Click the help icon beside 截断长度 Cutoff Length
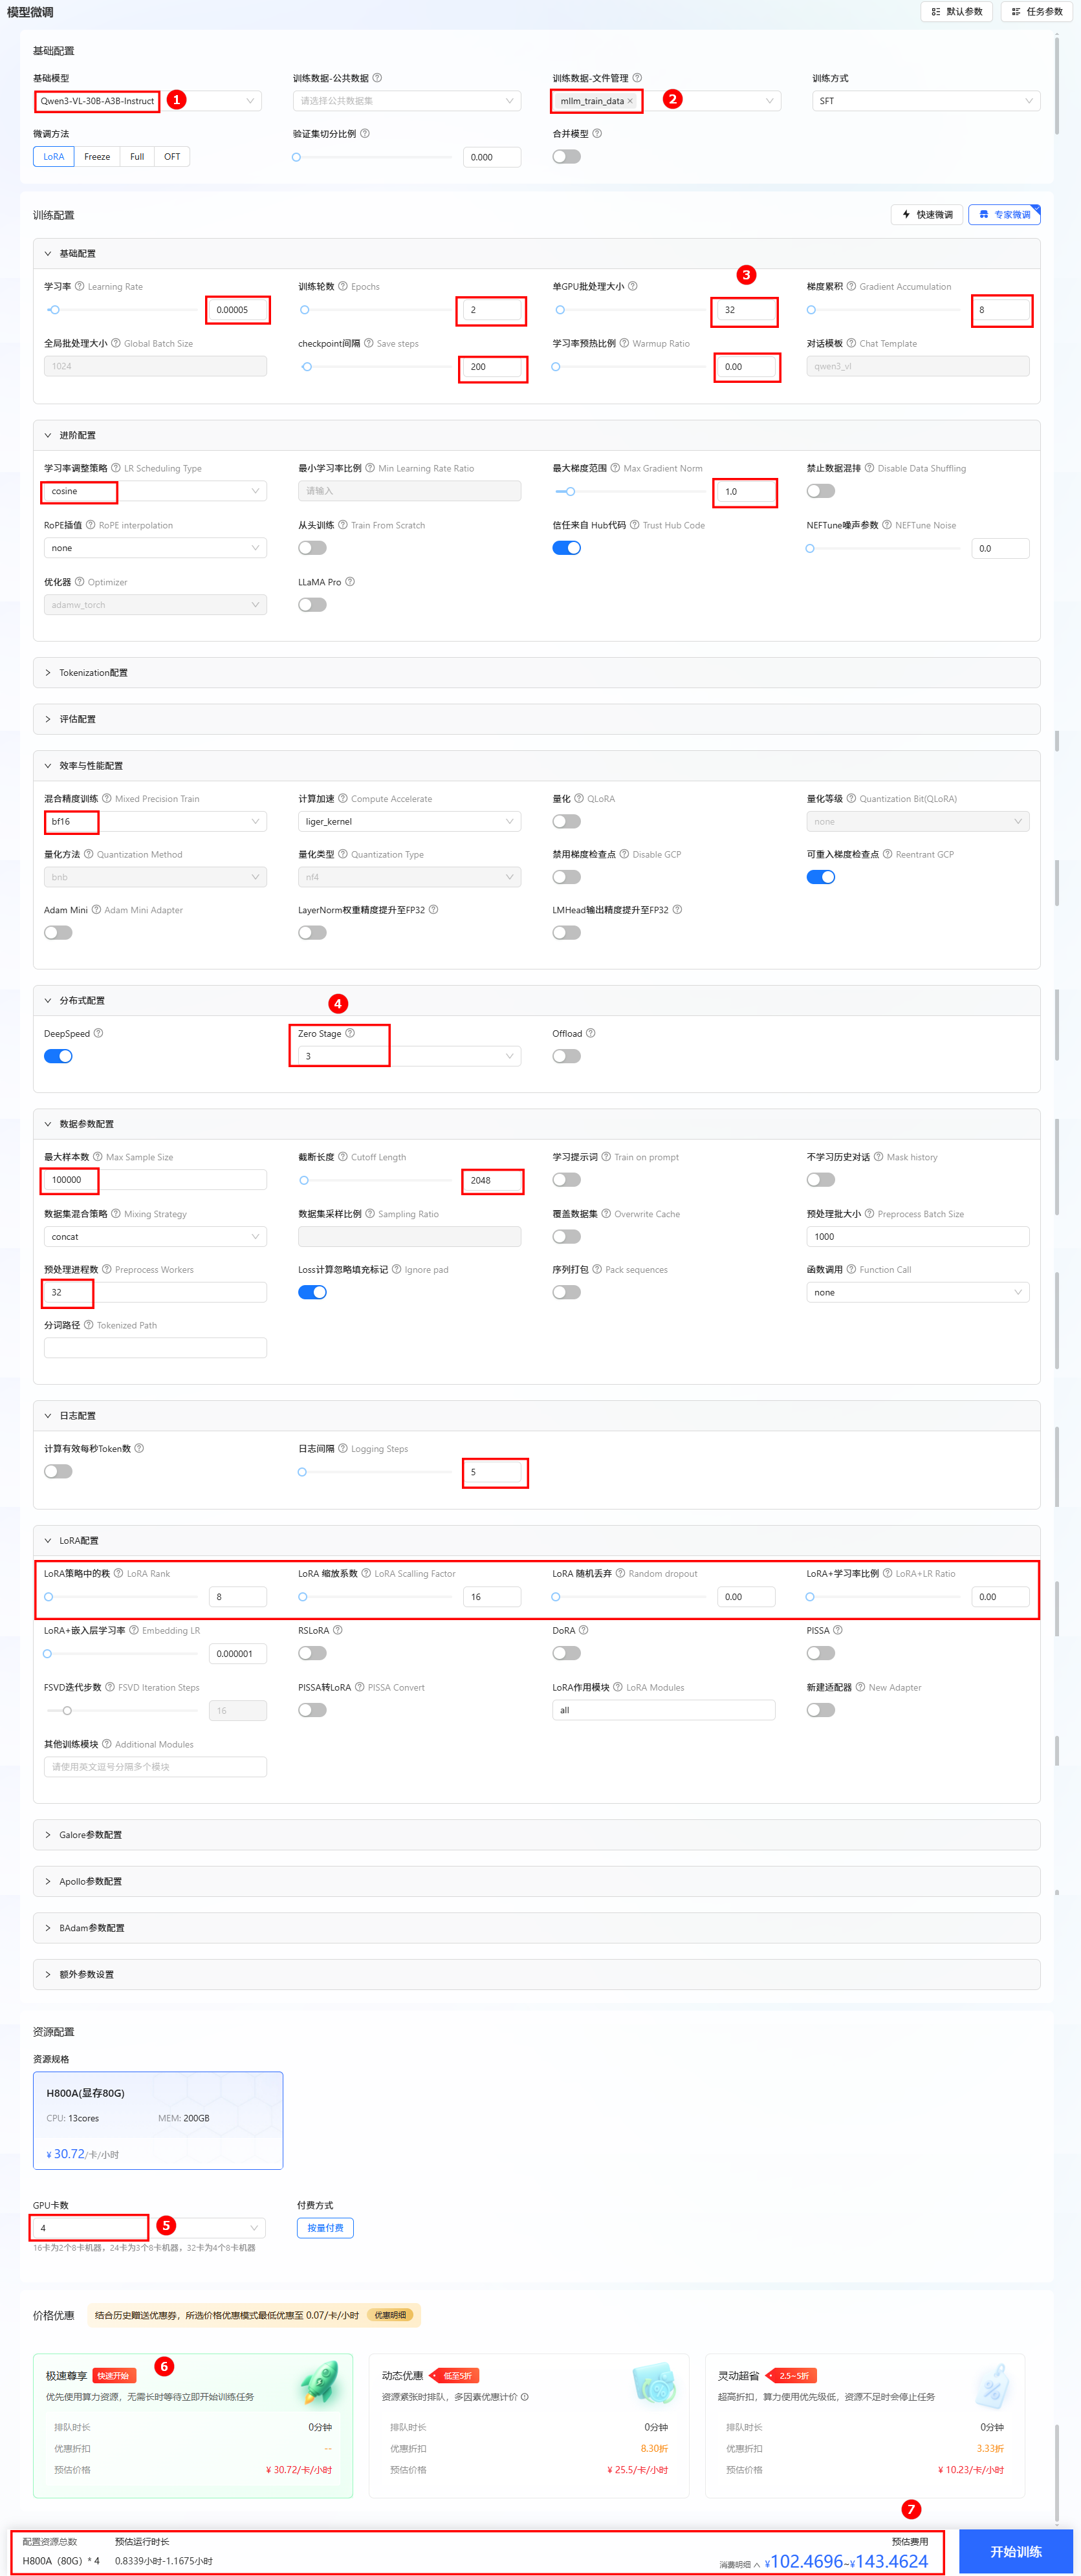Image resolution: width=1081 pixels, height=2576 pixels. pyautogui.click(x=343, y=1157)
